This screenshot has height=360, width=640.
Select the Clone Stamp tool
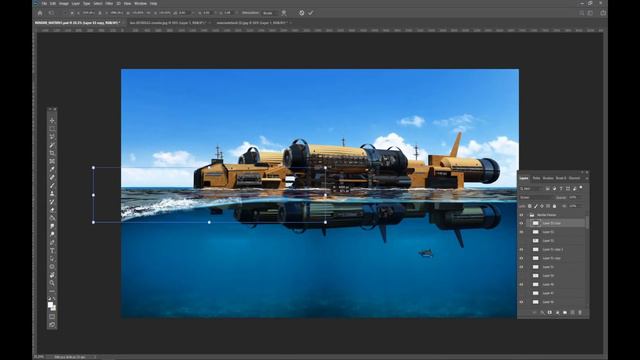[52, 193]
